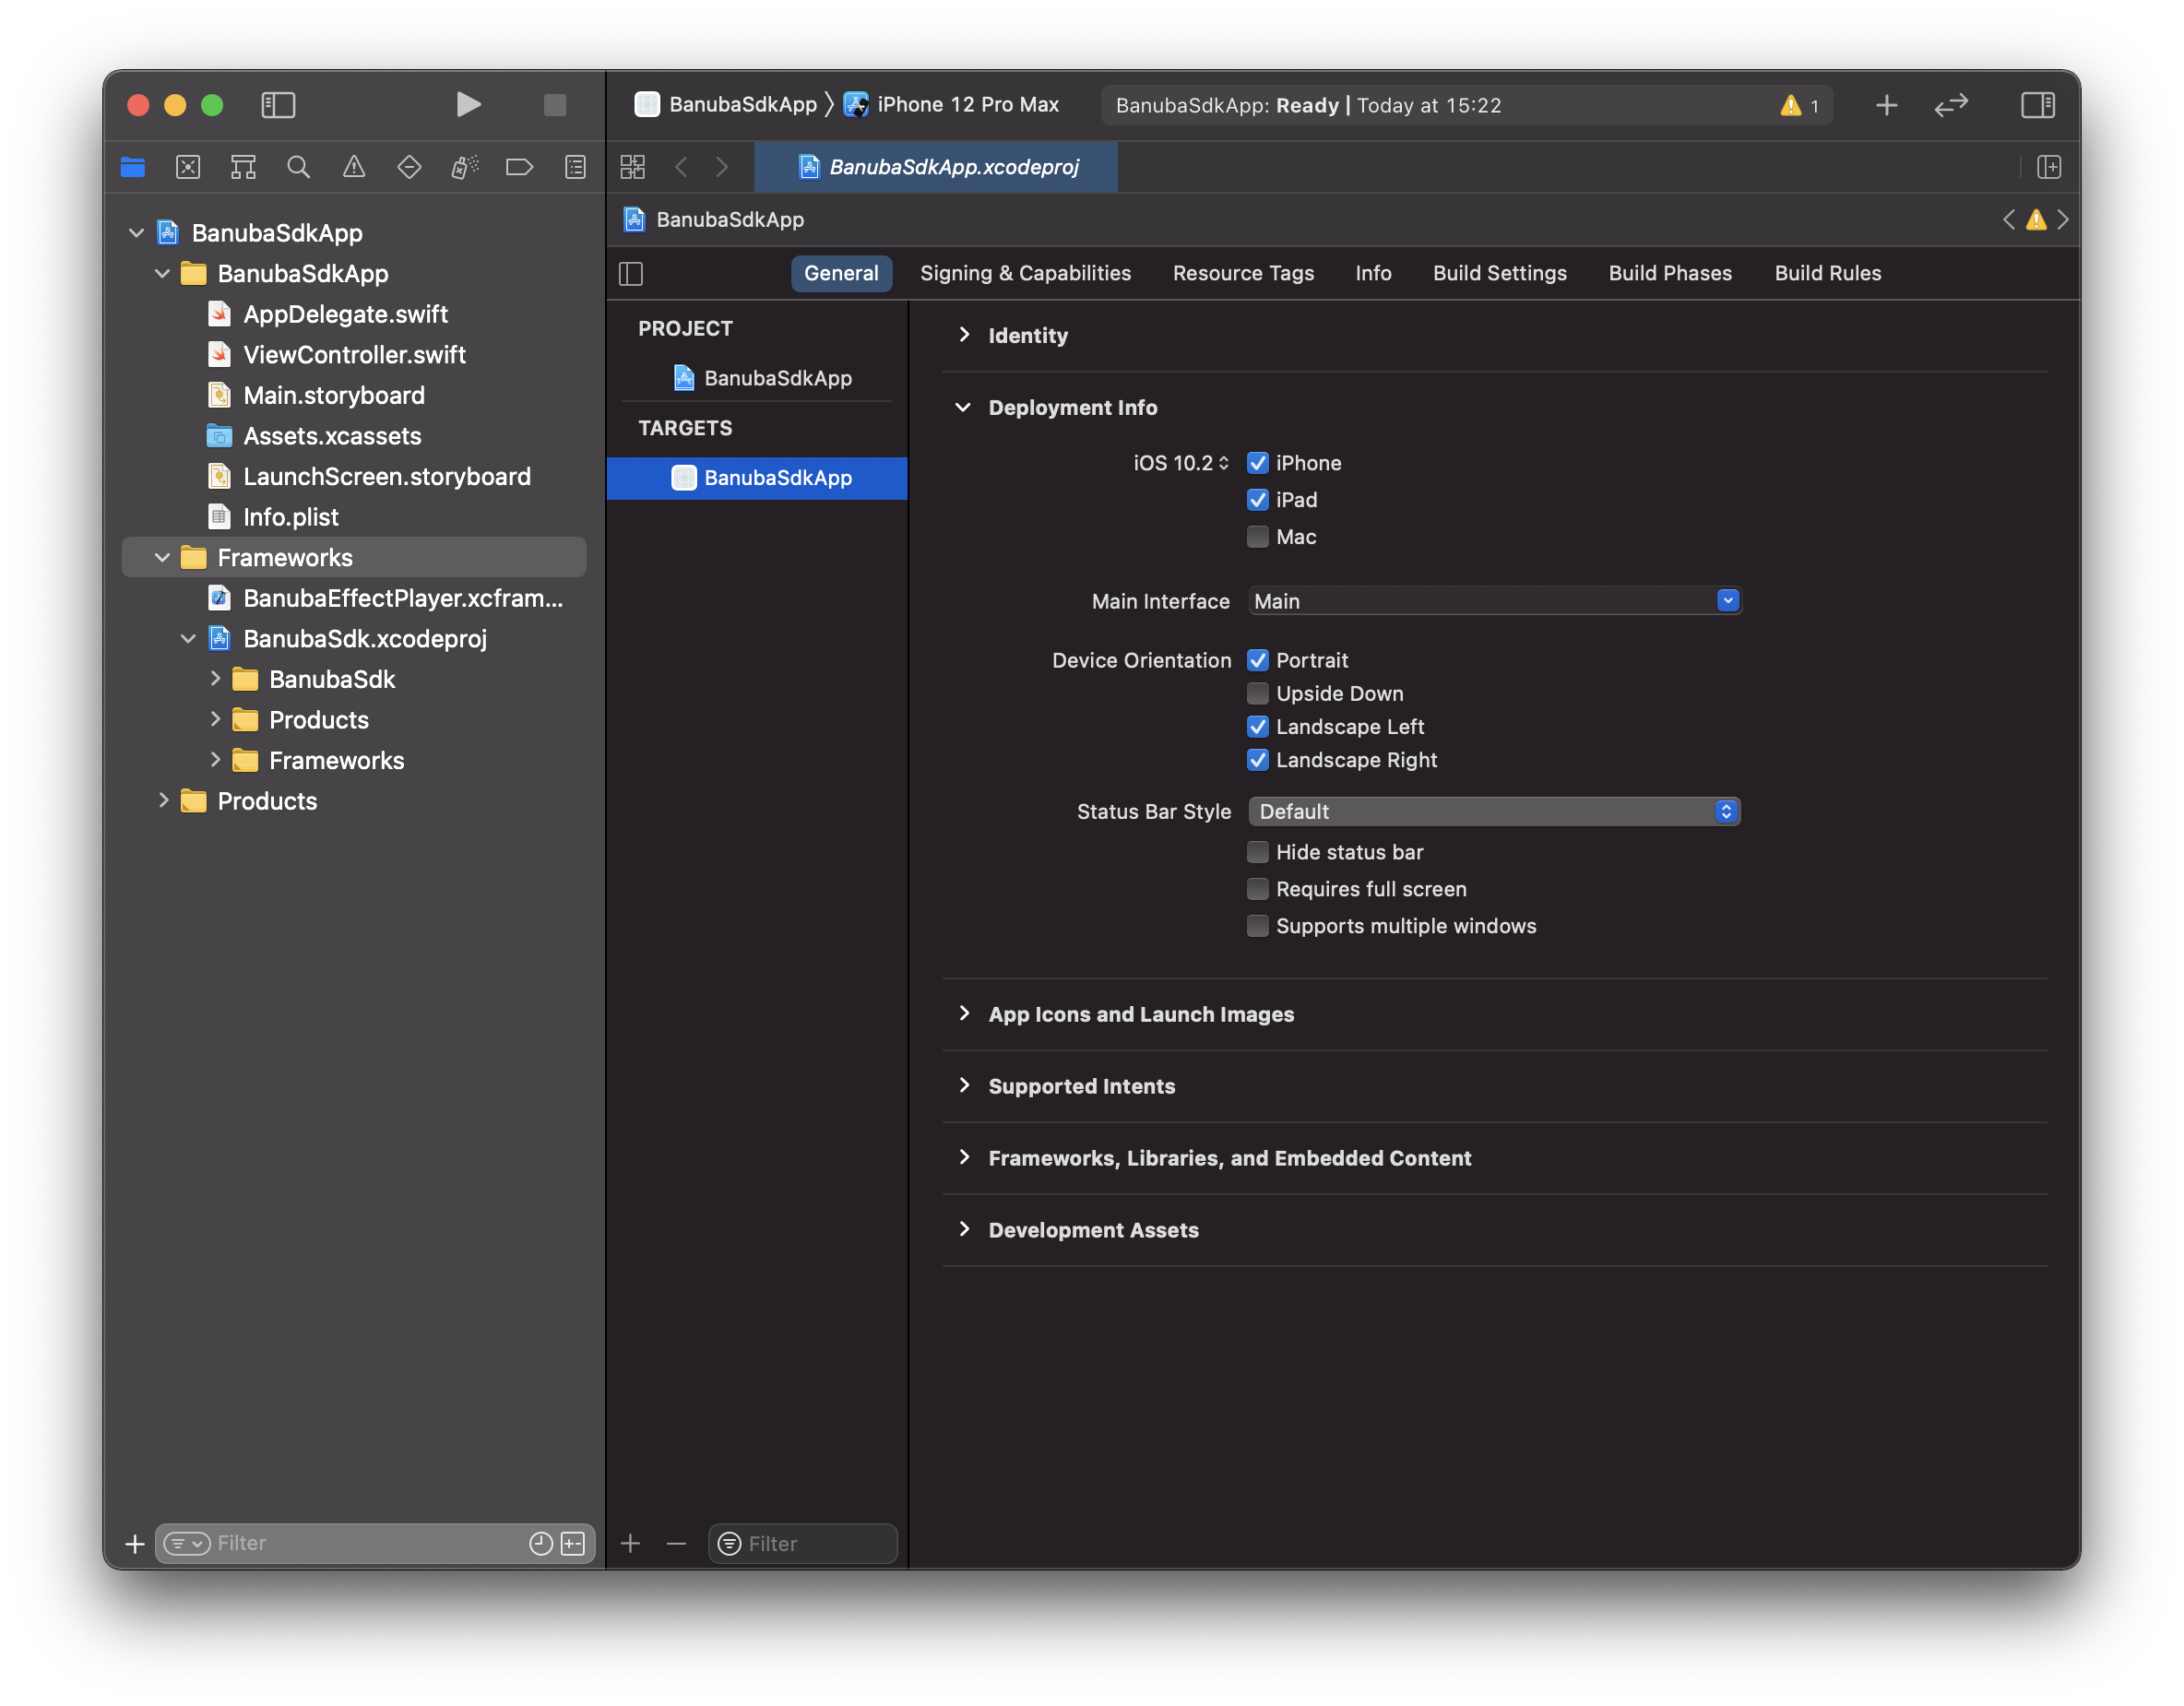This screenshot has width=2184, height=1706.
Task: Open the Library with plus button
Action: (1886, 105)
